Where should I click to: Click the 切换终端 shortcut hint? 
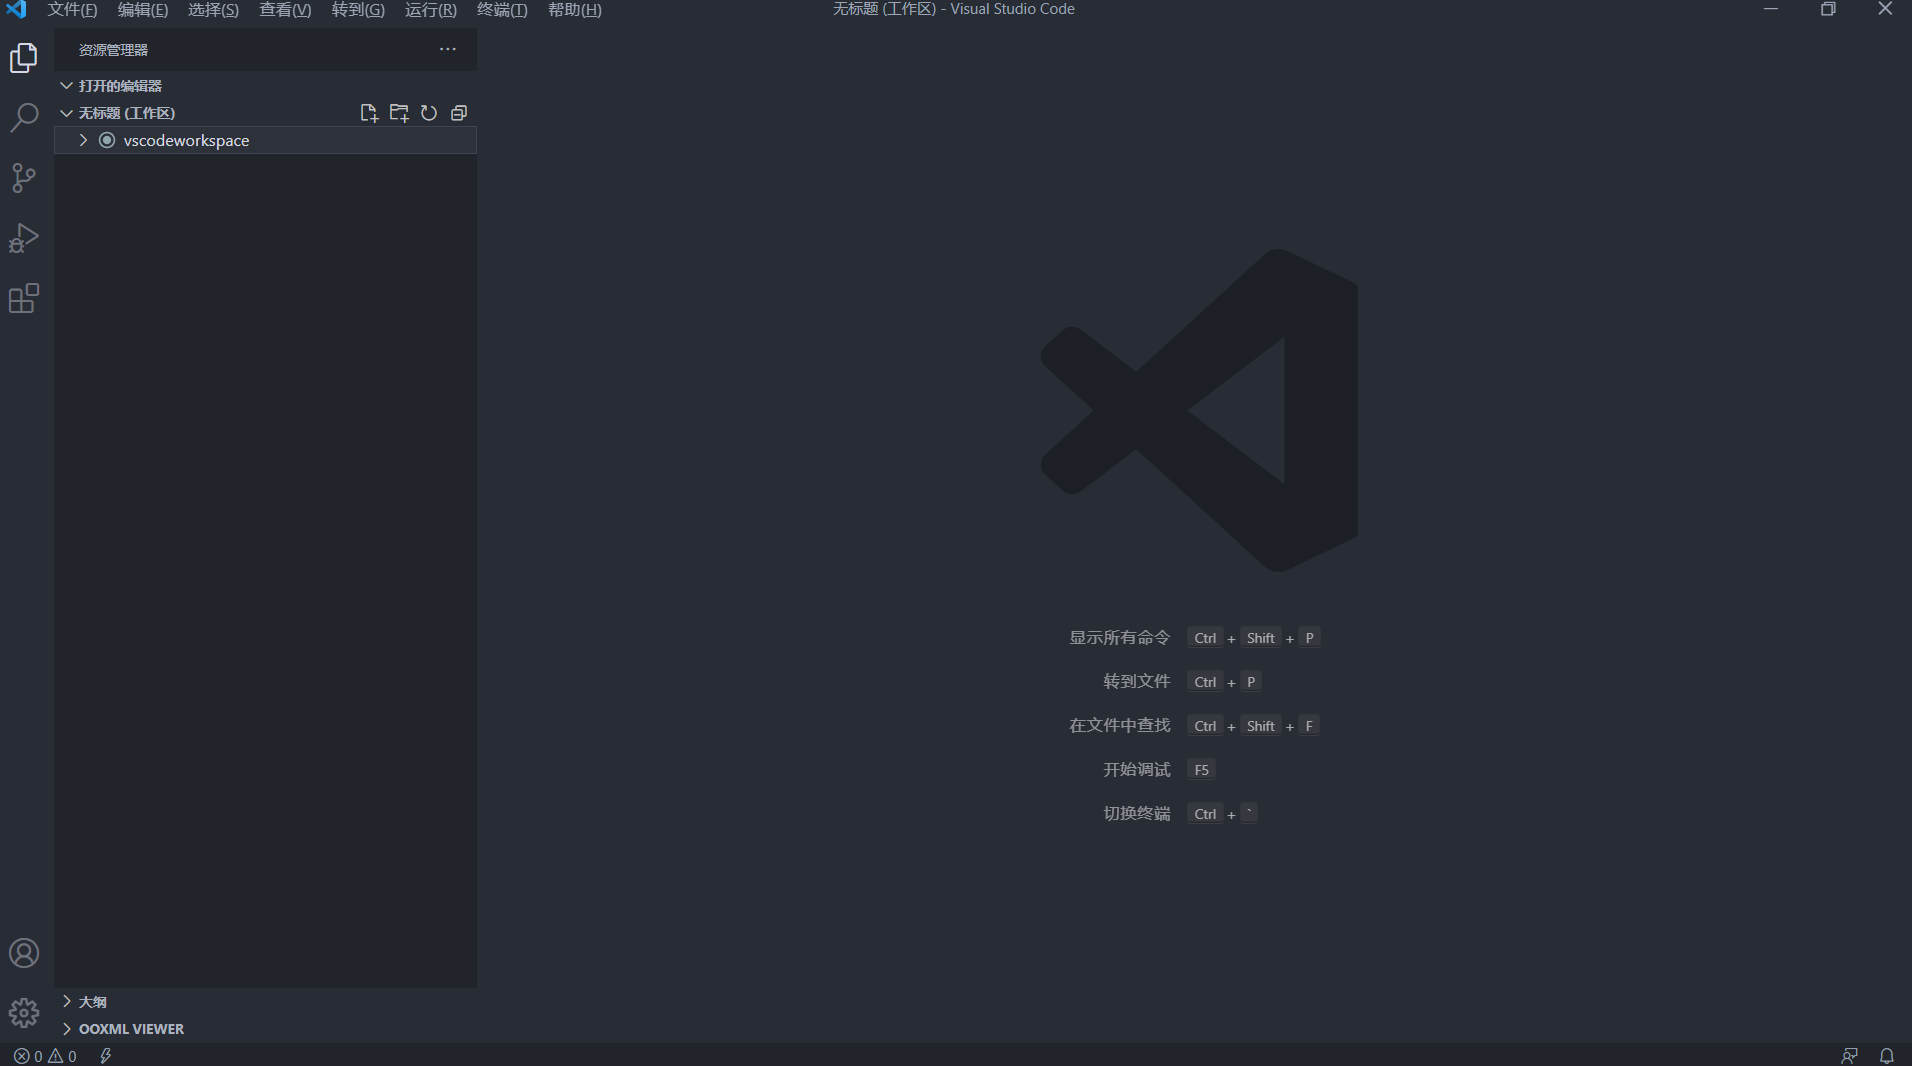click(x=1136, y=814)
